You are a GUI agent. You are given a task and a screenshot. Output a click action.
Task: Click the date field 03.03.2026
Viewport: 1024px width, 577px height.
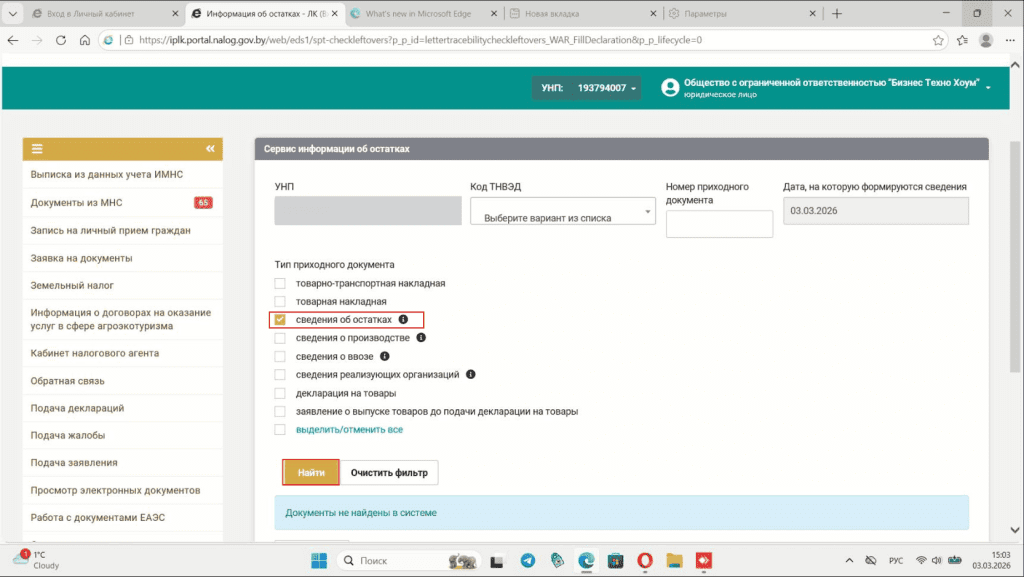click(x=876, y=211)
